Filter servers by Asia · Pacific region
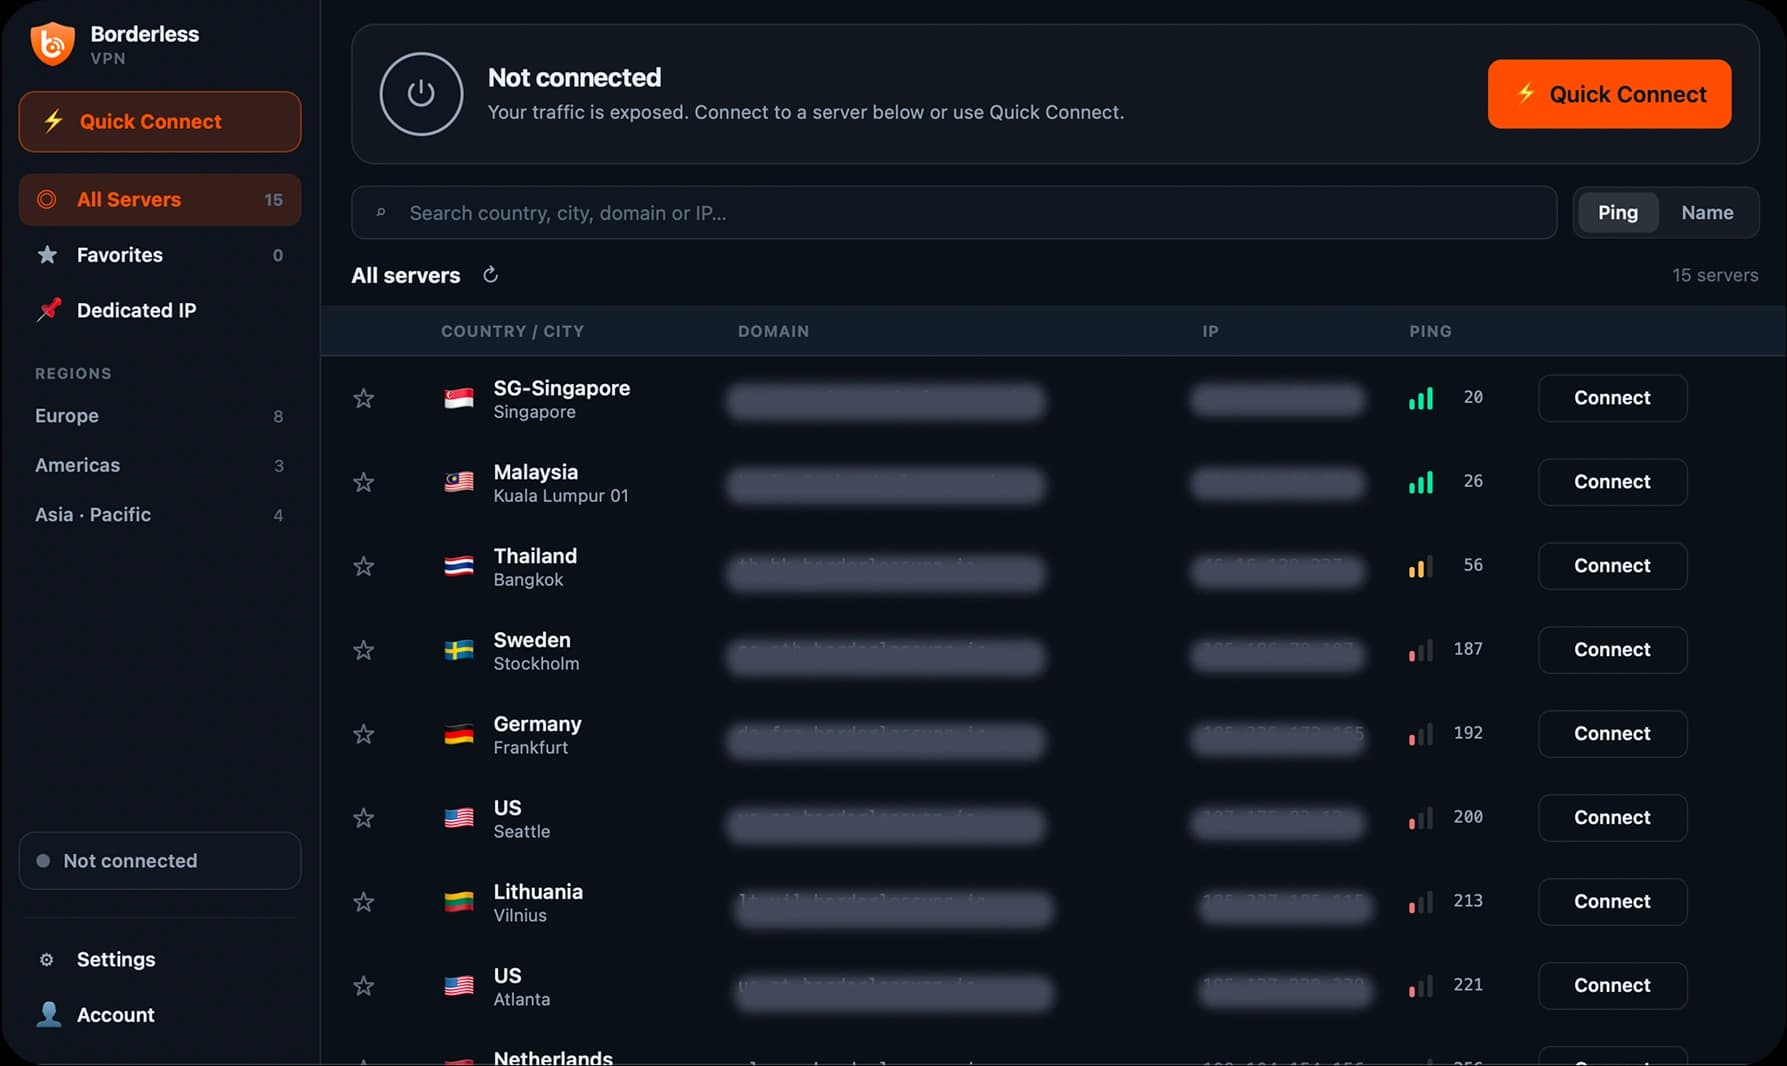Image resolution: width=1787 pixels, height=1066 pixels. pos(160,515)
